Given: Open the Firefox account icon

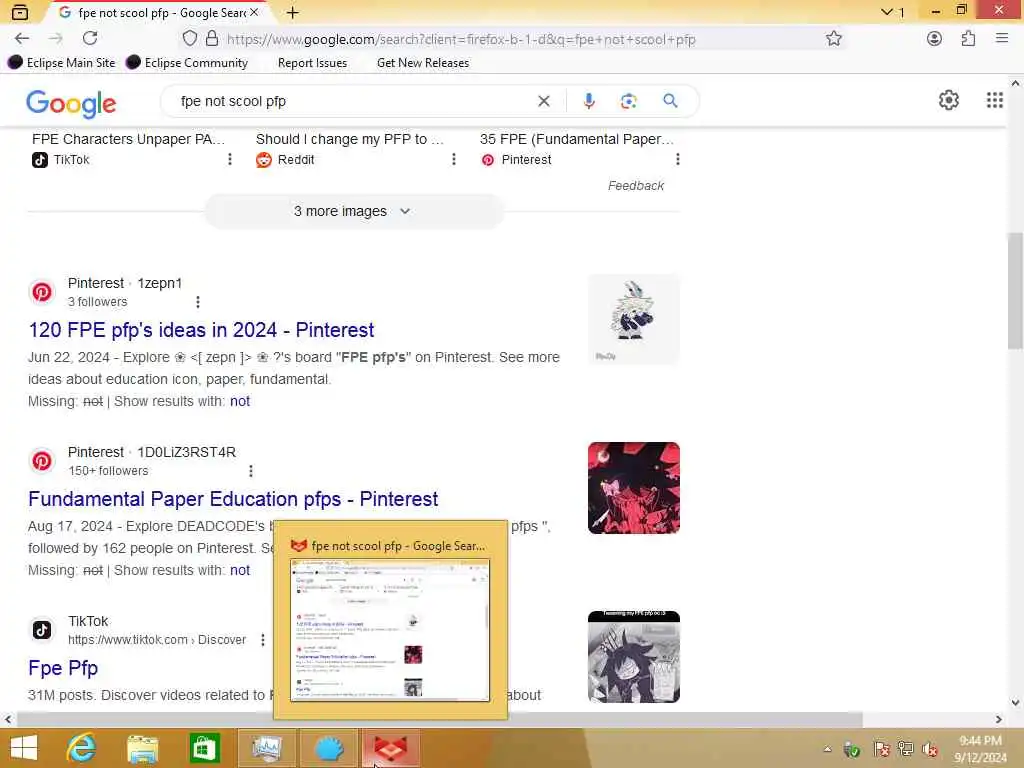Looking at the screenshot, I should click(x=935, y=39).
